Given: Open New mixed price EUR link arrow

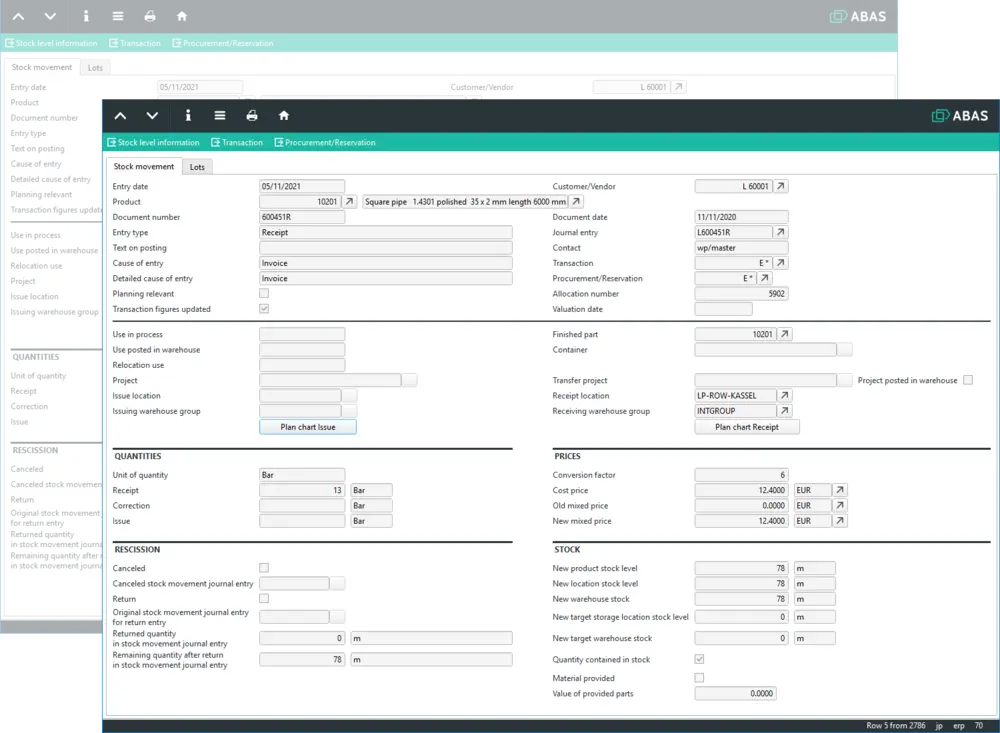Looking at the screenshot, I should click(x=841, y=521).
